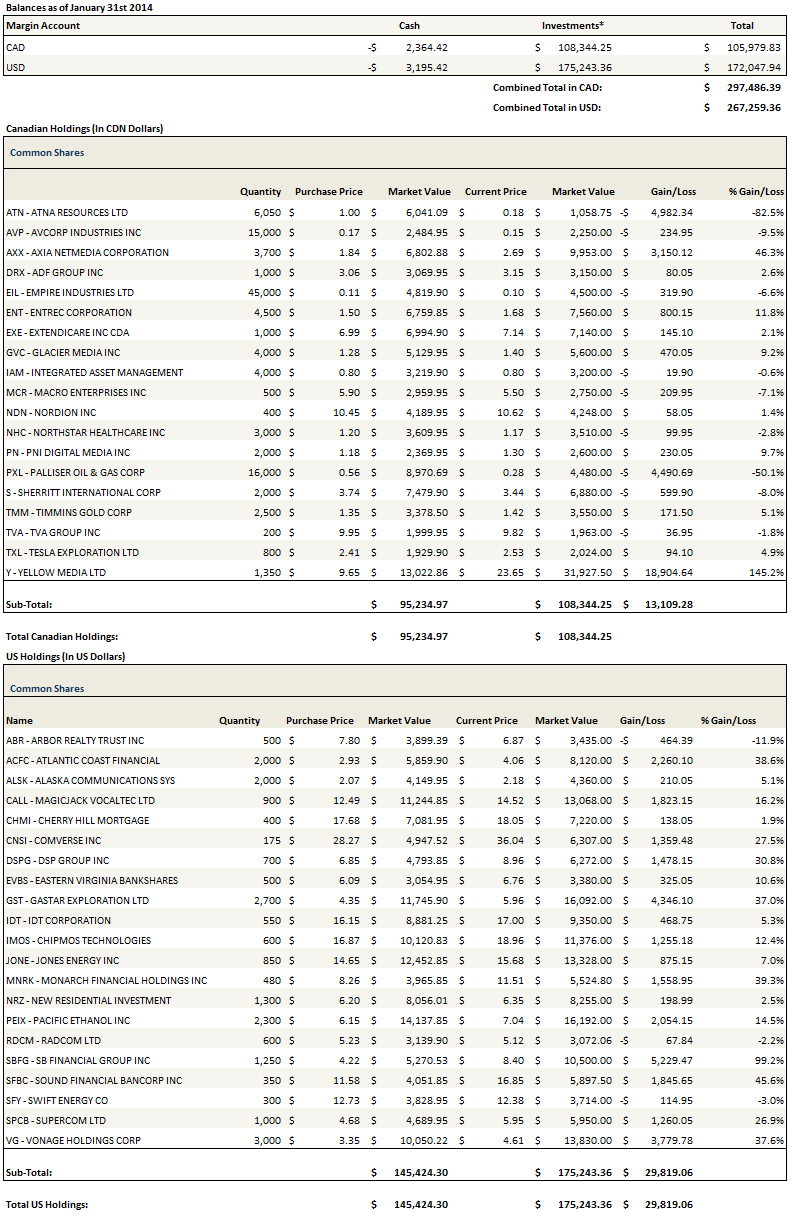Click the "Total US Holdings:" label
800x1216 pixels.
click(47, 1204)
